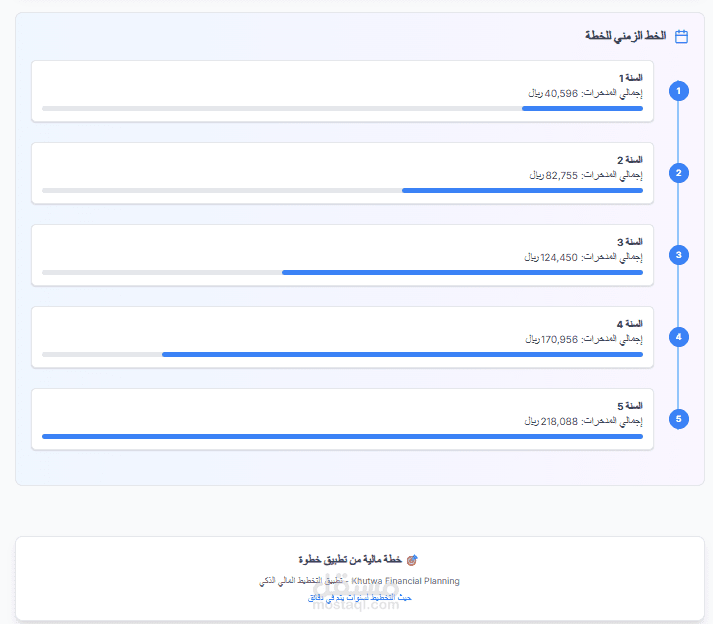The height and width of the screenshot is (624, 713).
Task: Select timeline step circle number 4
Action: tap(679, 337)
